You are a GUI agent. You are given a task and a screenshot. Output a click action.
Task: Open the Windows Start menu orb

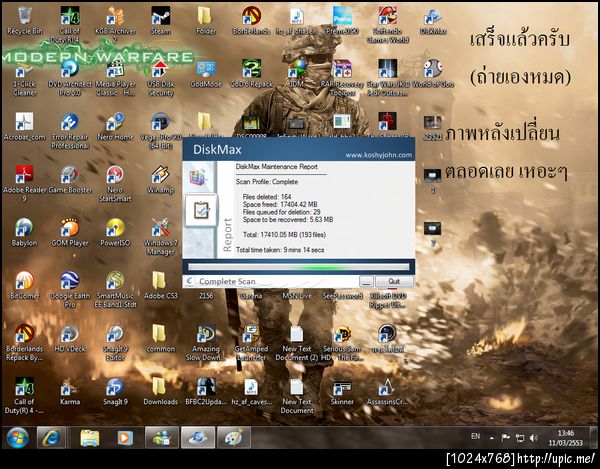[x=17, y=438]
